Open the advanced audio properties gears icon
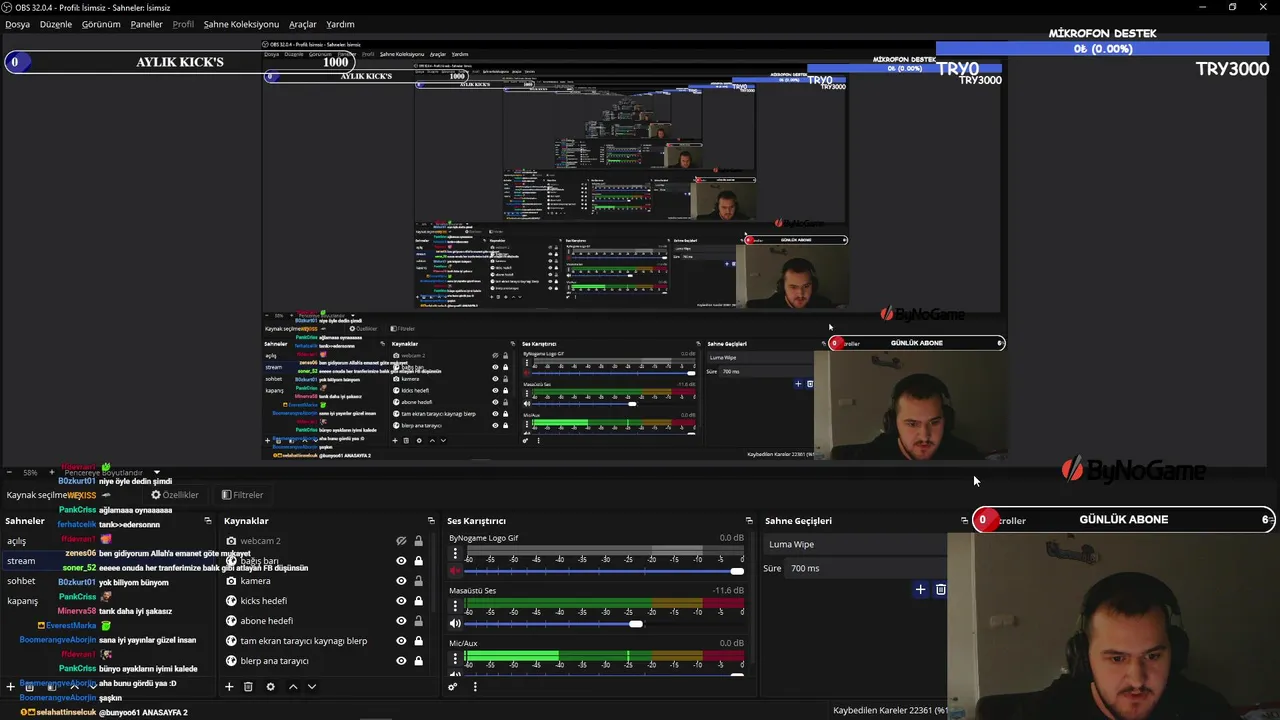1280x720 pixels. 453,686
